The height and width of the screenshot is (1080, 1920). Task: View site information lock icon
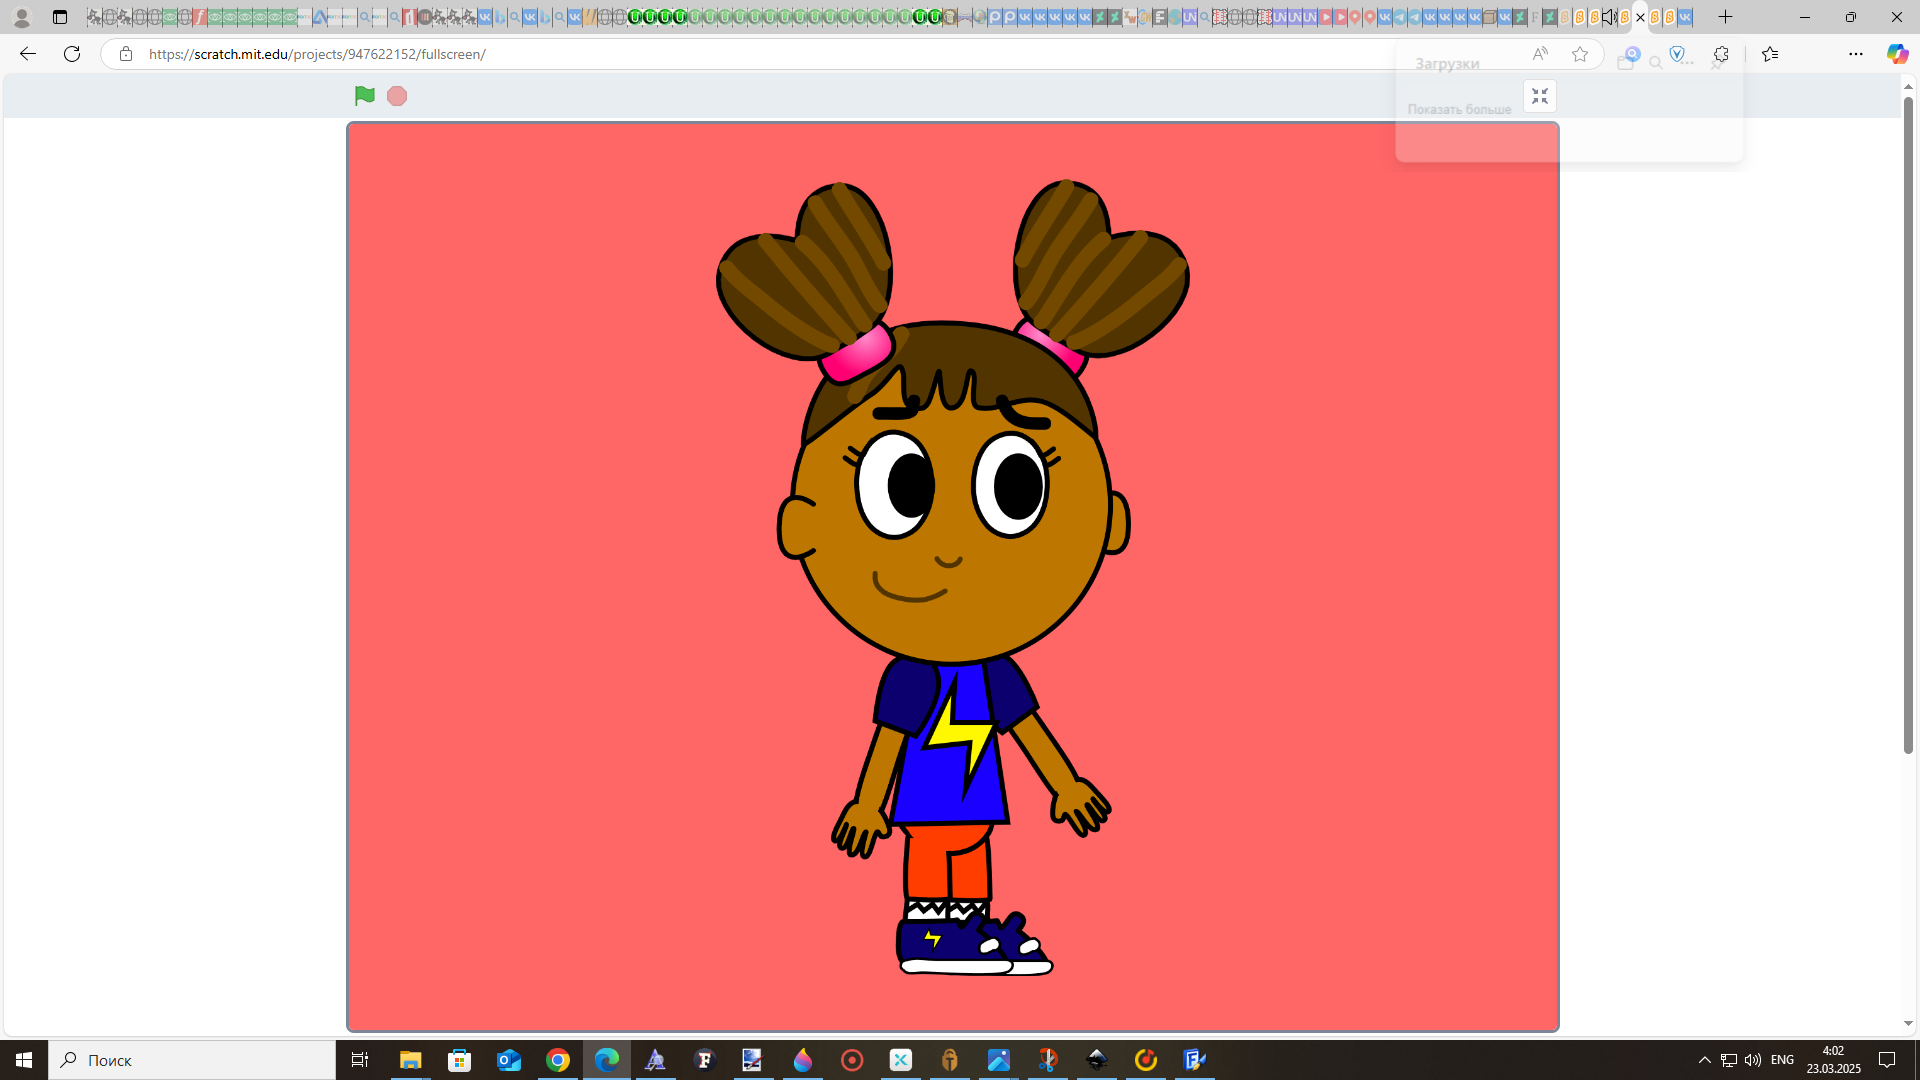(x=126, y=54)
